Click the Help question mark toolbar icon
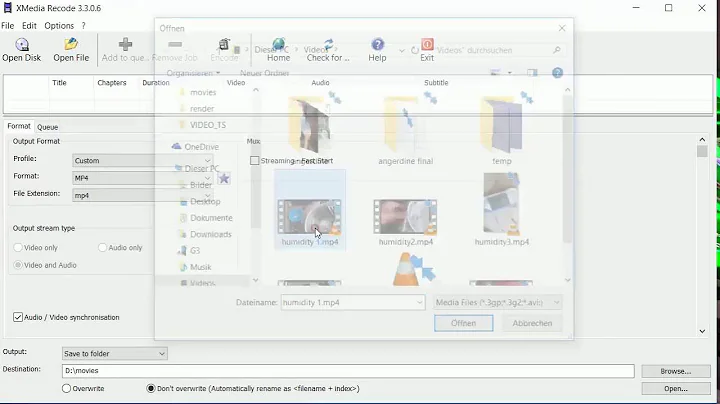The width and height of the screenshot is (720, 404). [x=377, y=45]
